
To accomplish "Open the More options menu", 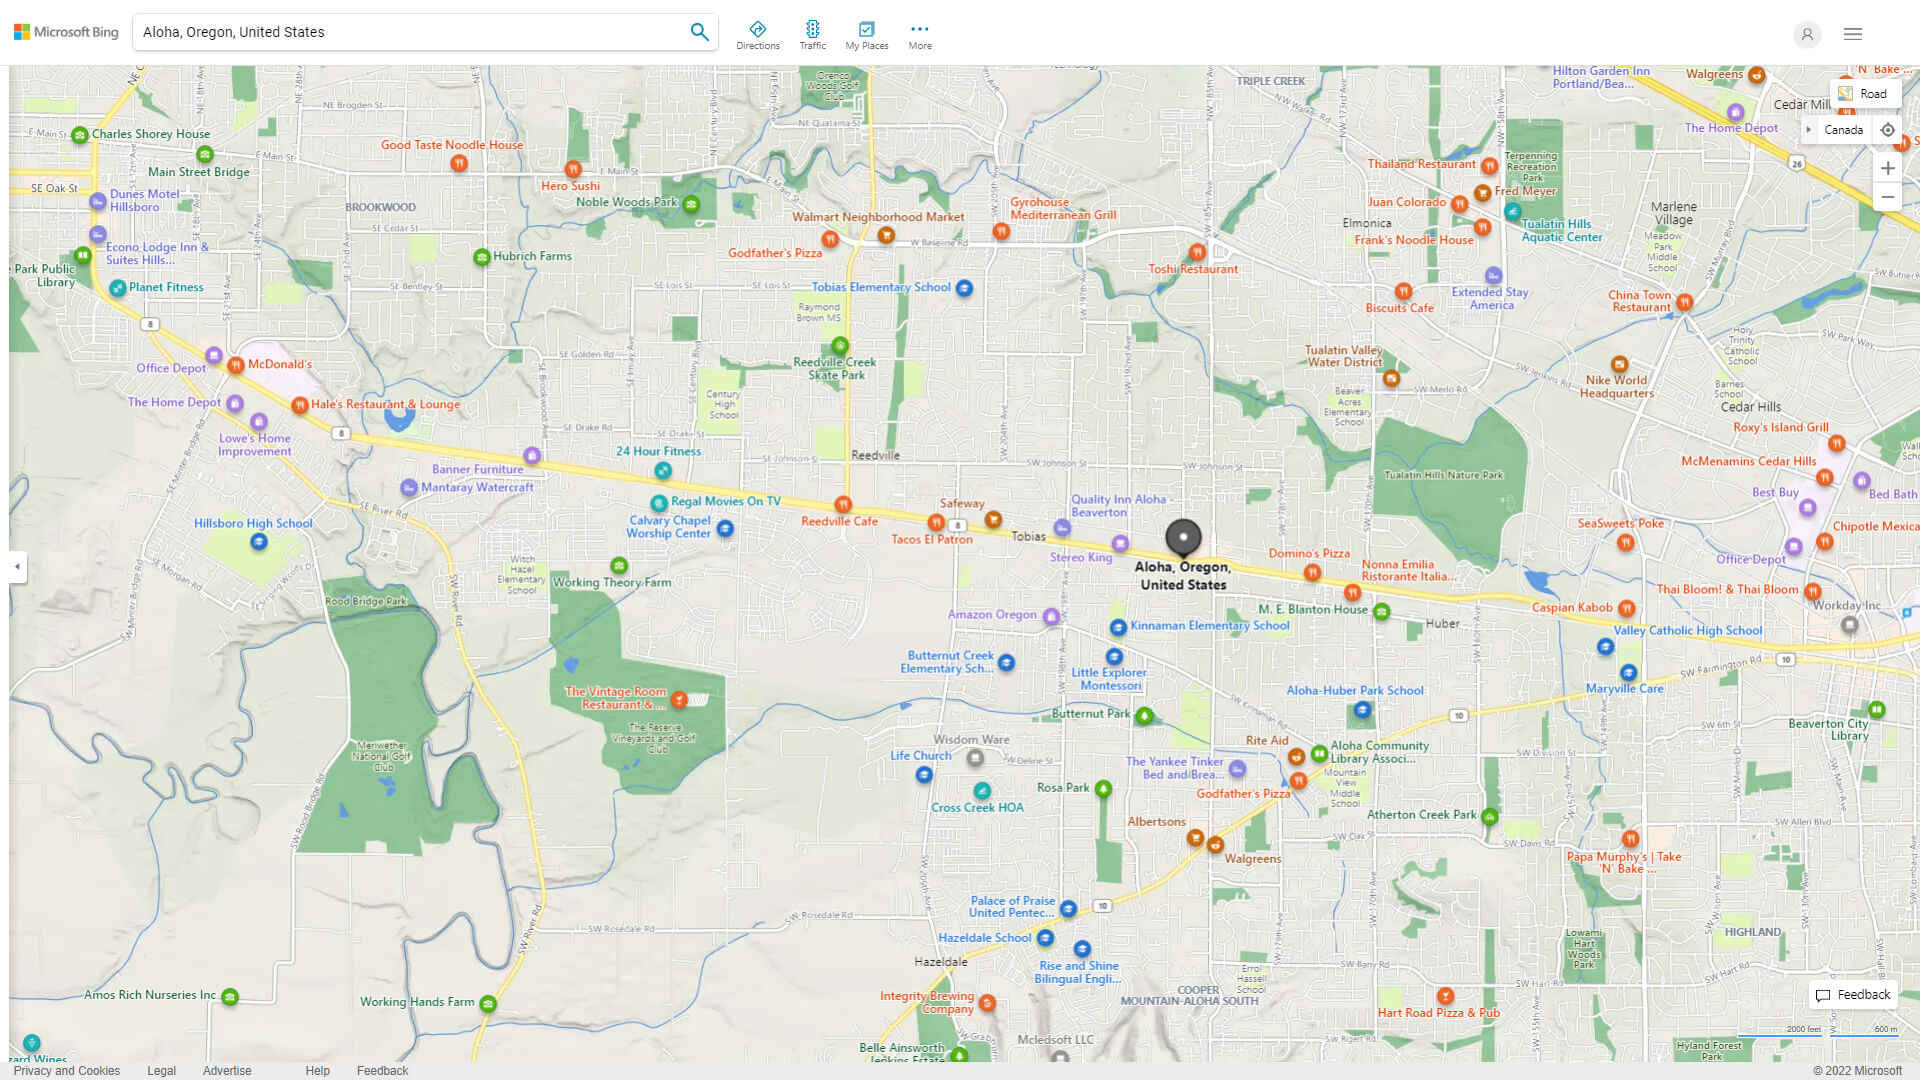I will 919,32.
